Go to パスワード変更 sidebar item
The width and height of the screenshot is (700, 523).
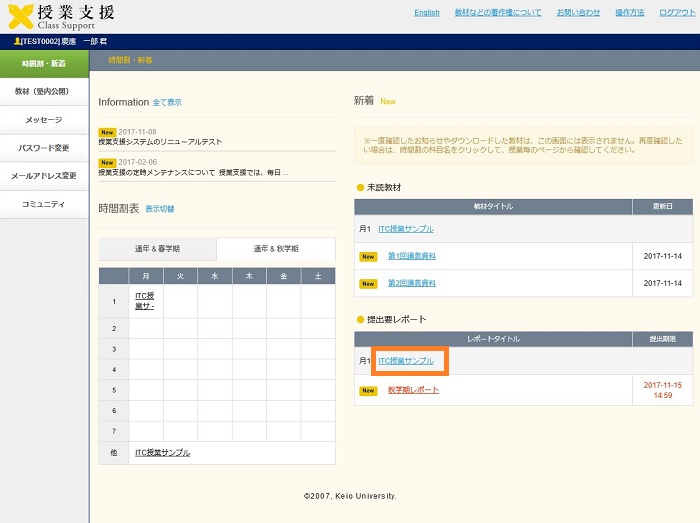[44, 148]
